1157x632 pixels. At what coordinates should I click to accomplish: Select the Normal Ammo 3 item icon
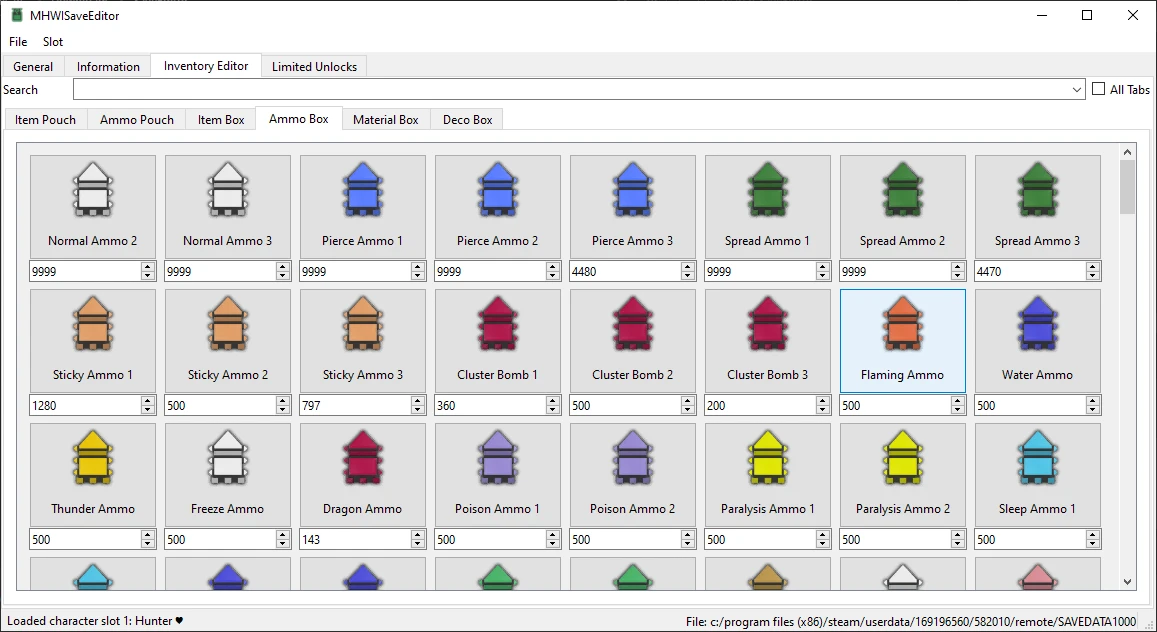(227, 190)
